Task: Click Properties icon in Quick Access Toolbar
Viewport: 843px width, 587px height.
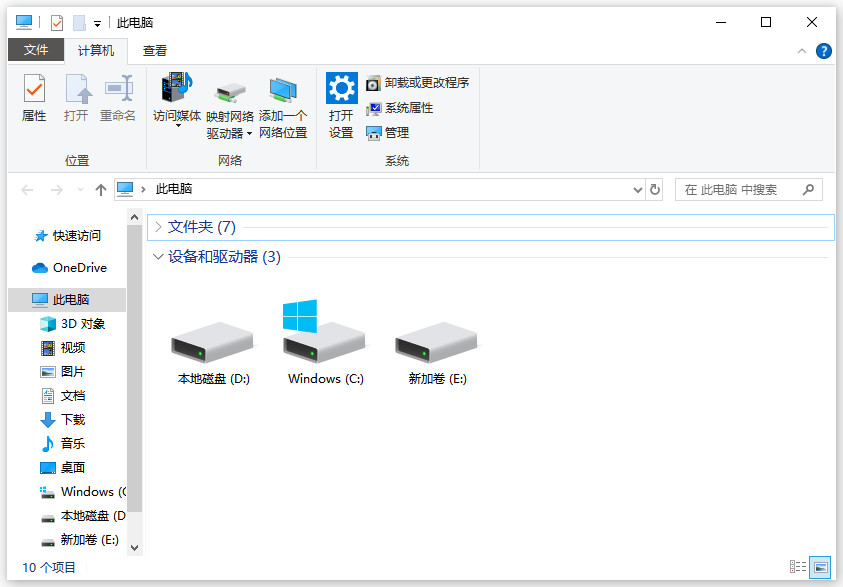Action: (x=57, y=23)
